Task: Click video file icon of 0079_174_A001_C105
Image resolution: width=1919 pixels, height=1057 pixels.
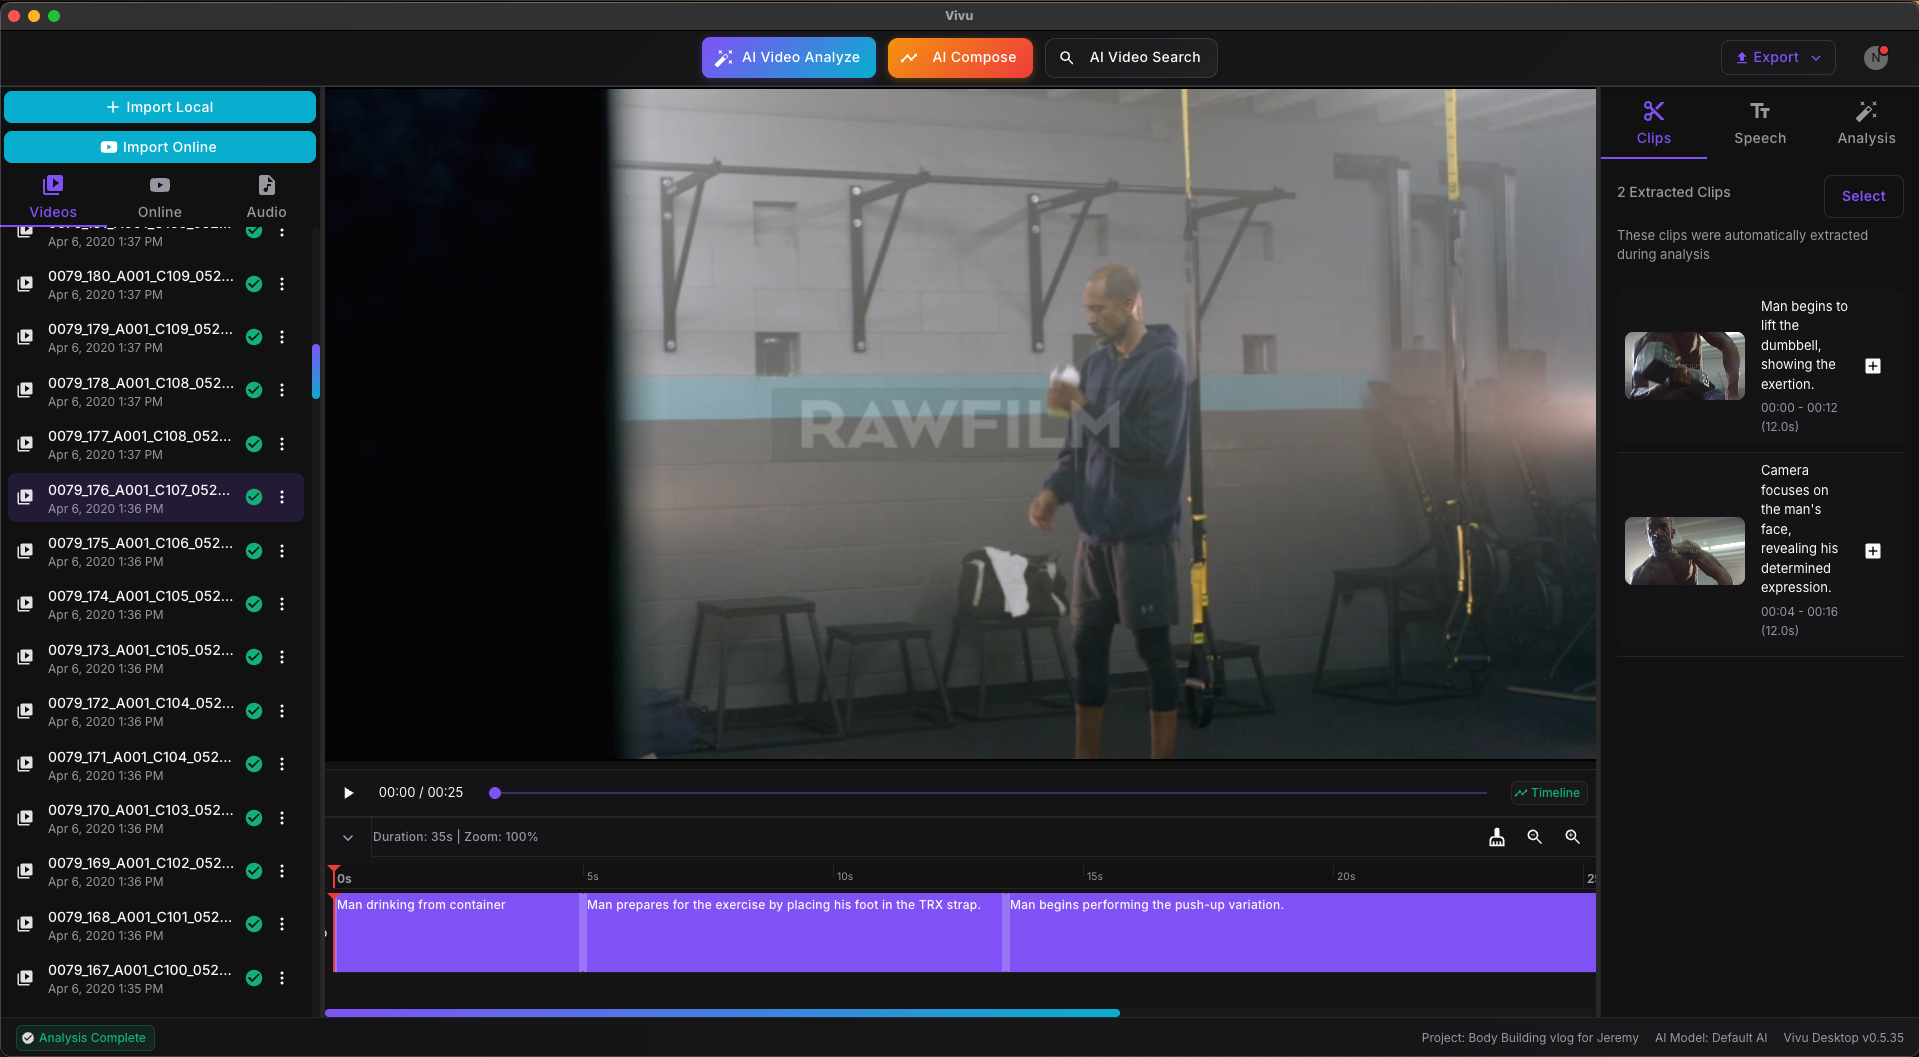Action: coord(25,604)
